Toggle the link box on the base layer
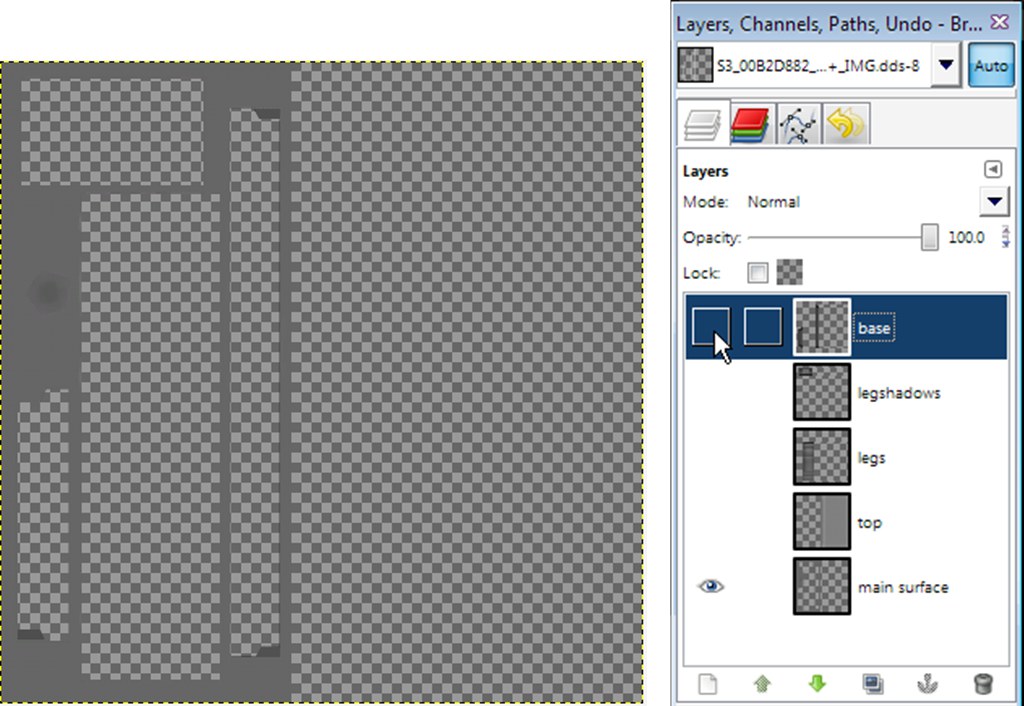Image resolution: width=1024 pixels, height=706 pixels. (x=762, y=327)
